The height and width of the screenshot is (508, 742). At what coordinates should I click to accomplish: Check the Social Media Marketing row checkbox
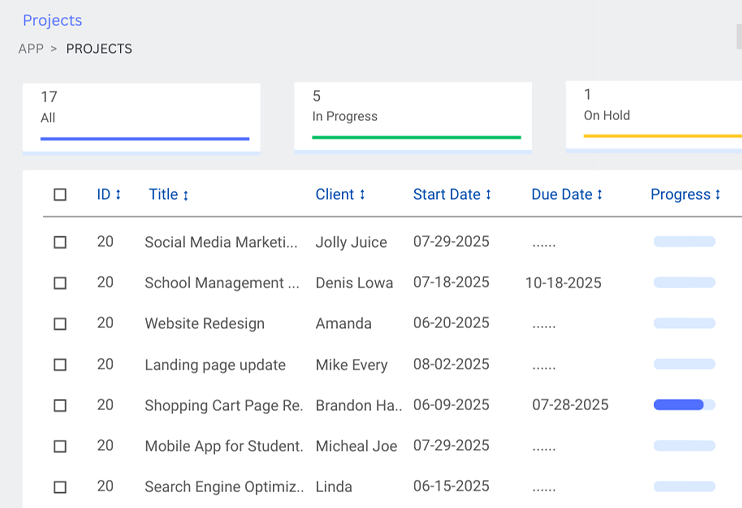60,242
